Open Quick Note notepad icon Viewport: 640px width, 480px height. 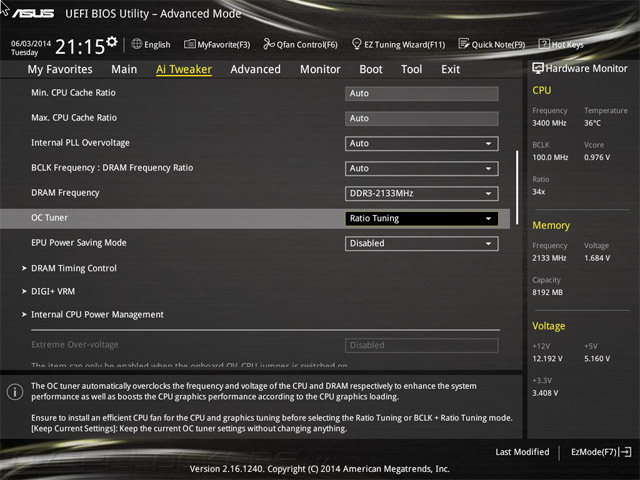(464, 44)
